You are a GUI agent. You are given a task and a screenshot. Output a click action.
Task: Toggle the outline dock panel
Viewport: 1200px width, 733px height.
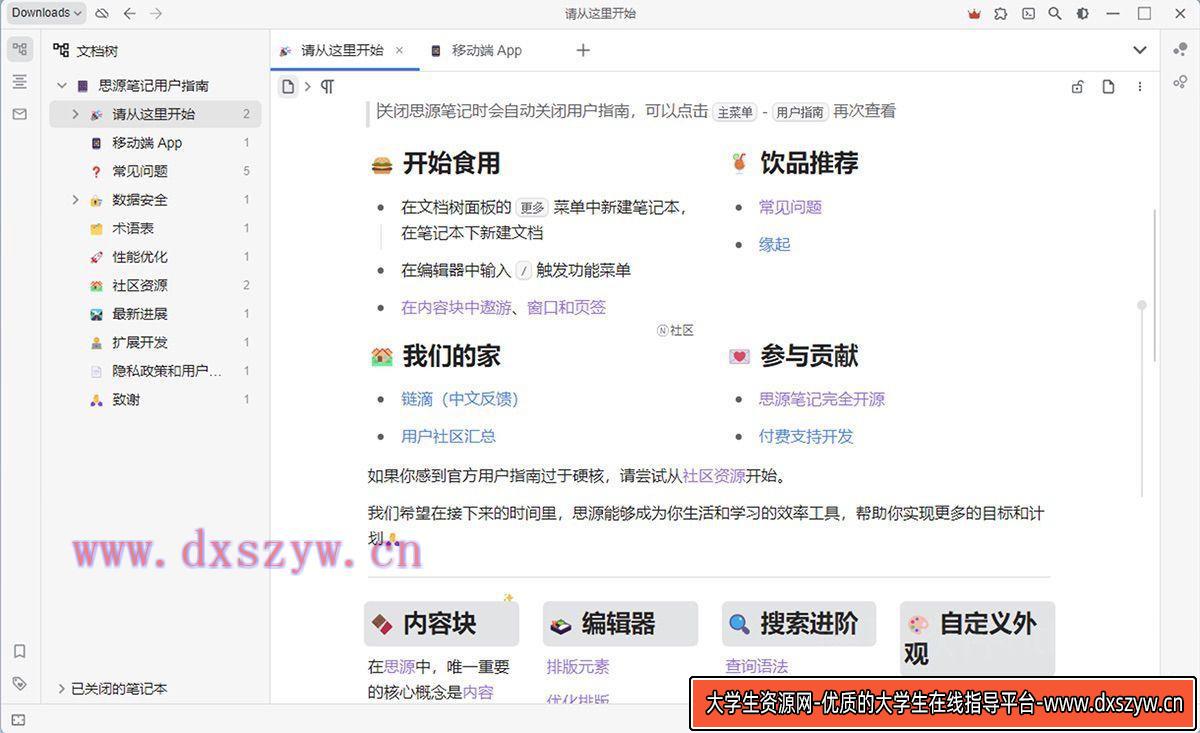19,82
